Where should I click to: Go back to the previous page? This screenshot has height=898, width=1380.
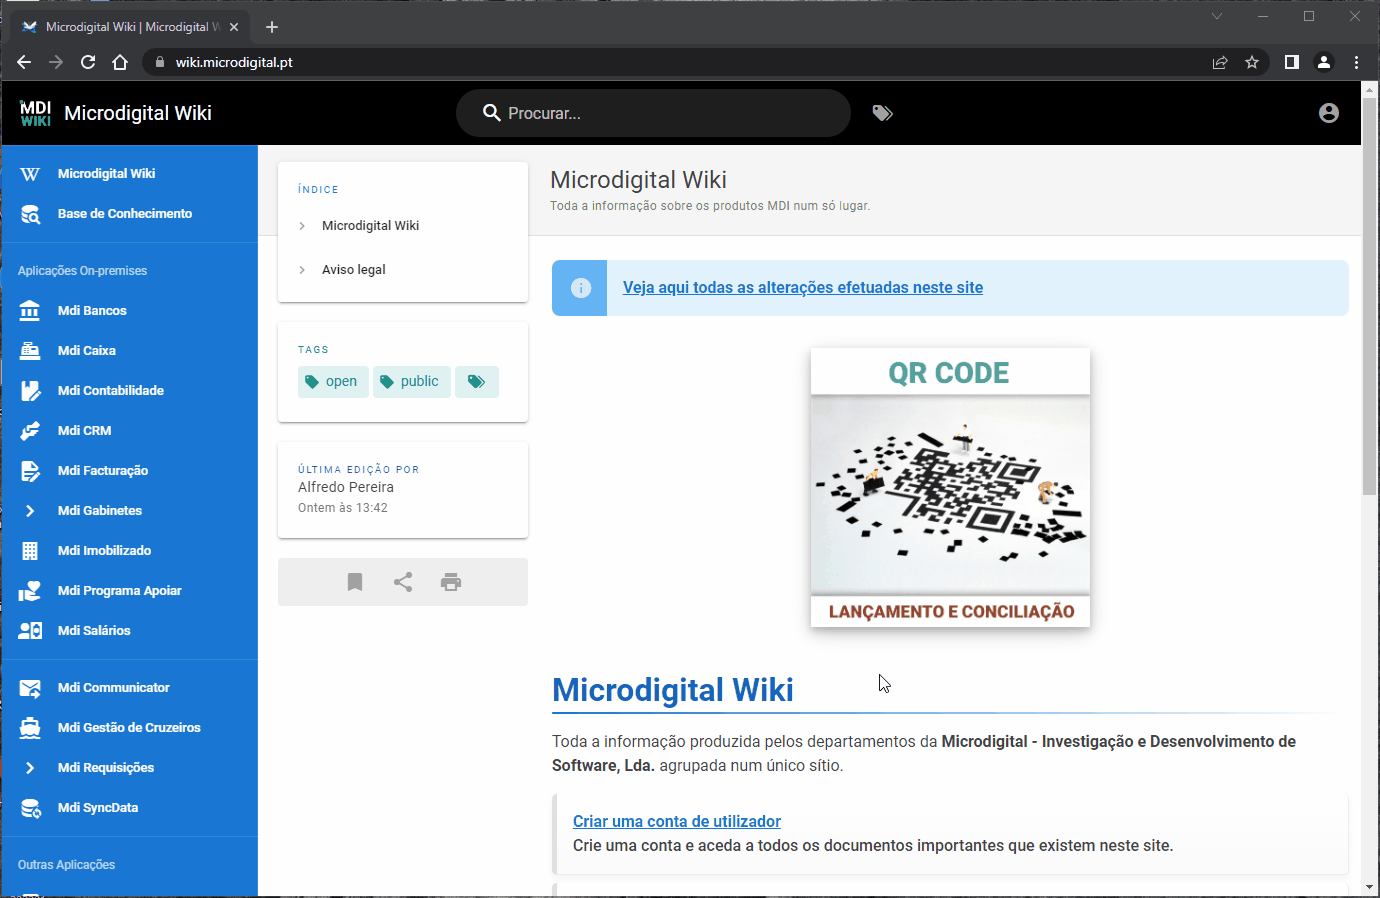pyautogui.click(x=24, y=62)
